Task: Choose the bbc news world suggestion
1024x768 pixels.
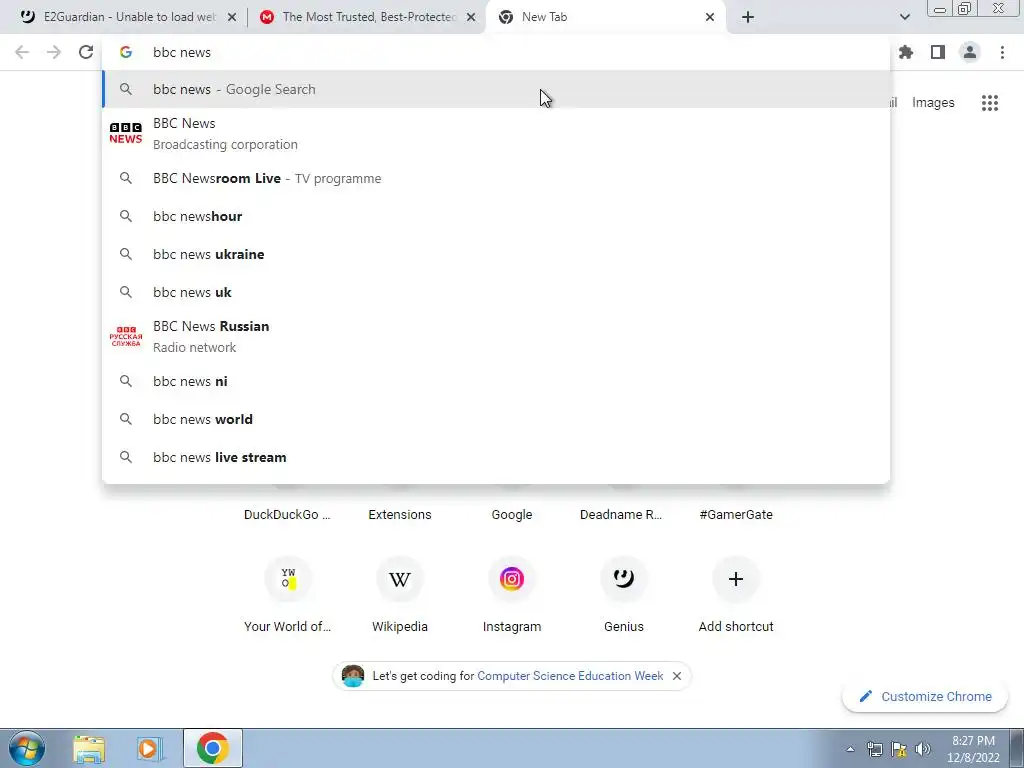Action: 496,419
